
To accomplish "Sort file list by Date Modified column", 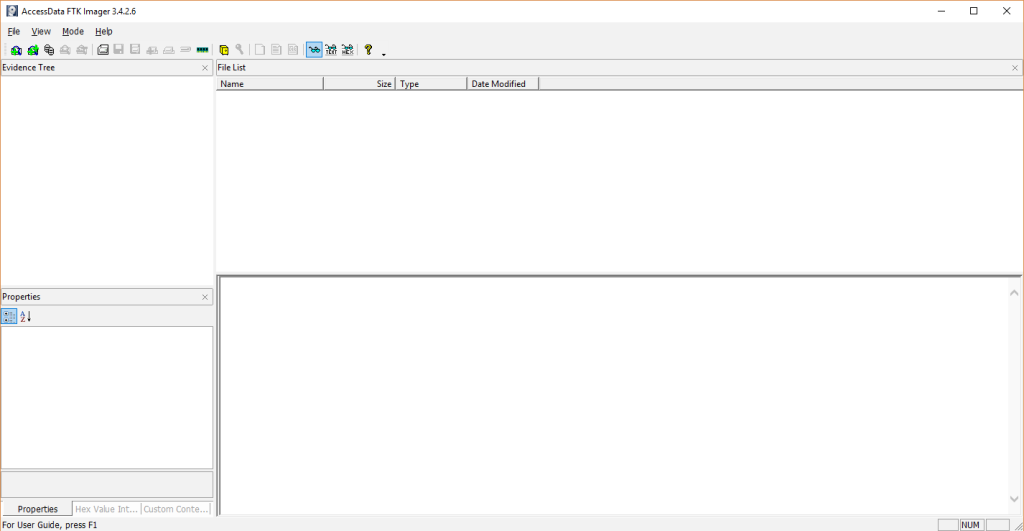I will (503, 84).
